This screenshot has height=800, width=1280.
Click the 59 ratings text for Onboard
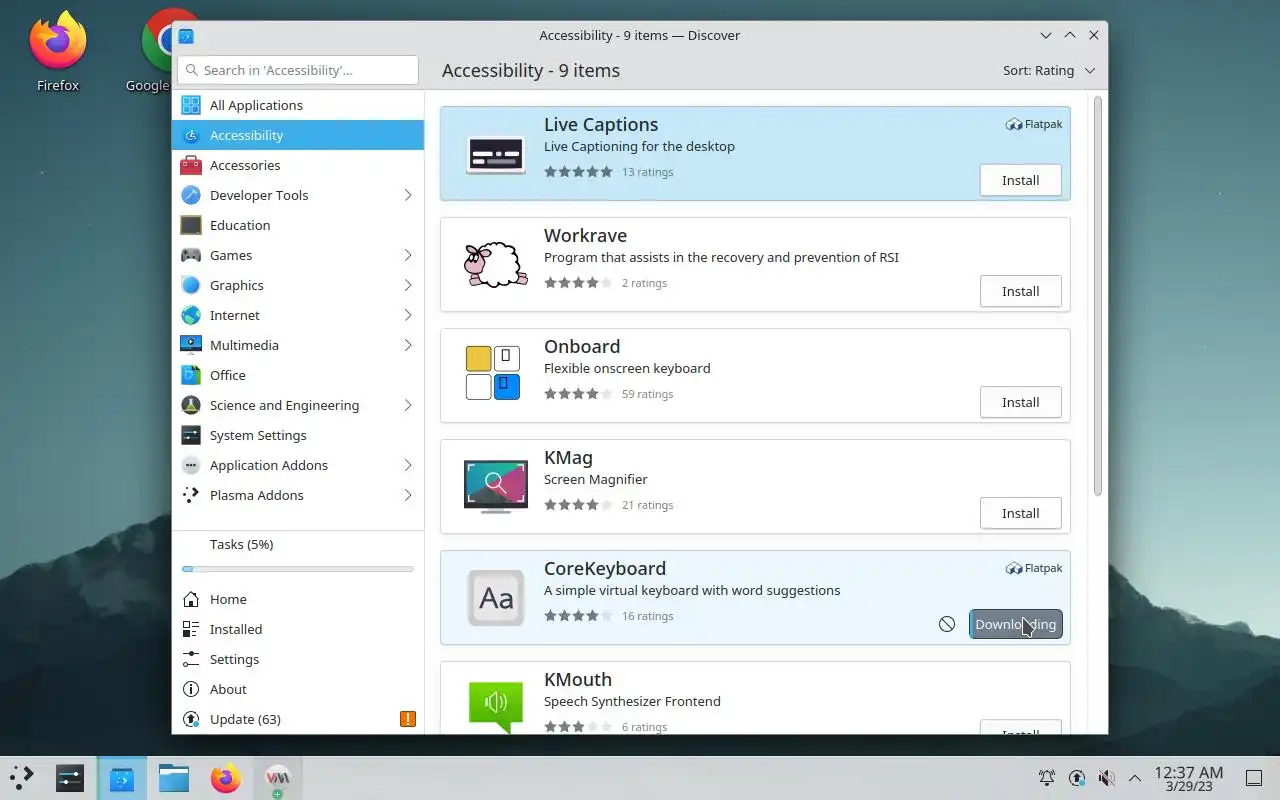coord(647,394)
